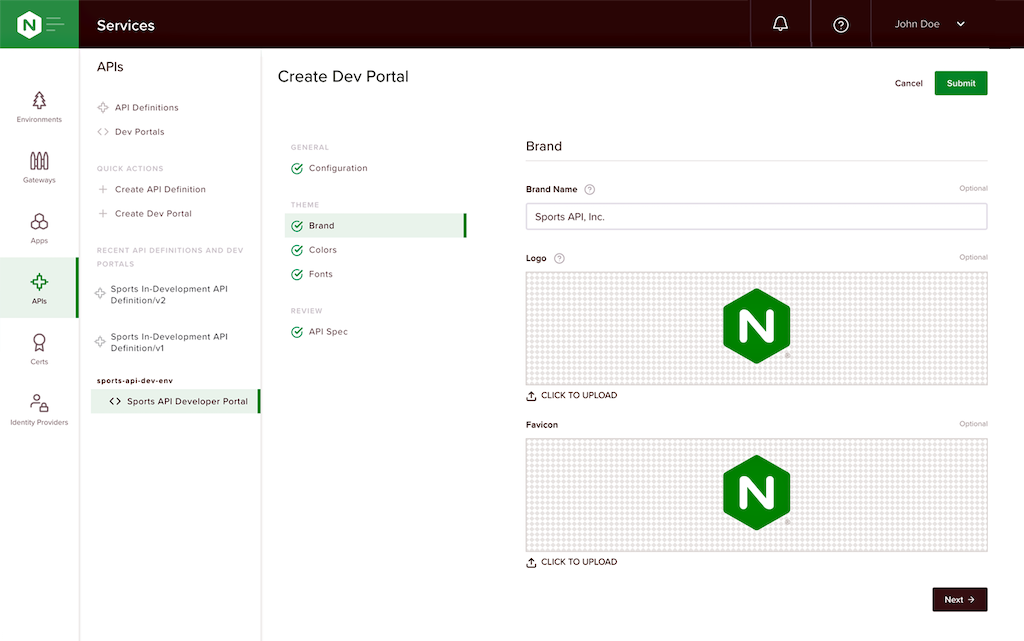Click the Cancel button
This screenshot has width=1024, height=641.
[908, 84]
